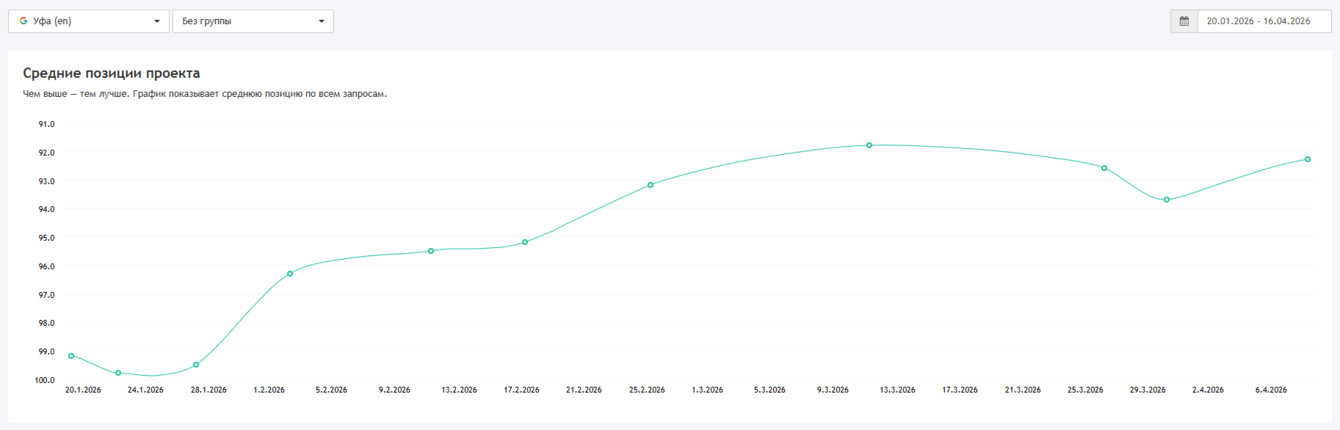The height and width of the screenshot is (430, 1340).
Task: Expand the Без группы group dropdown
Action: (253, 21)
